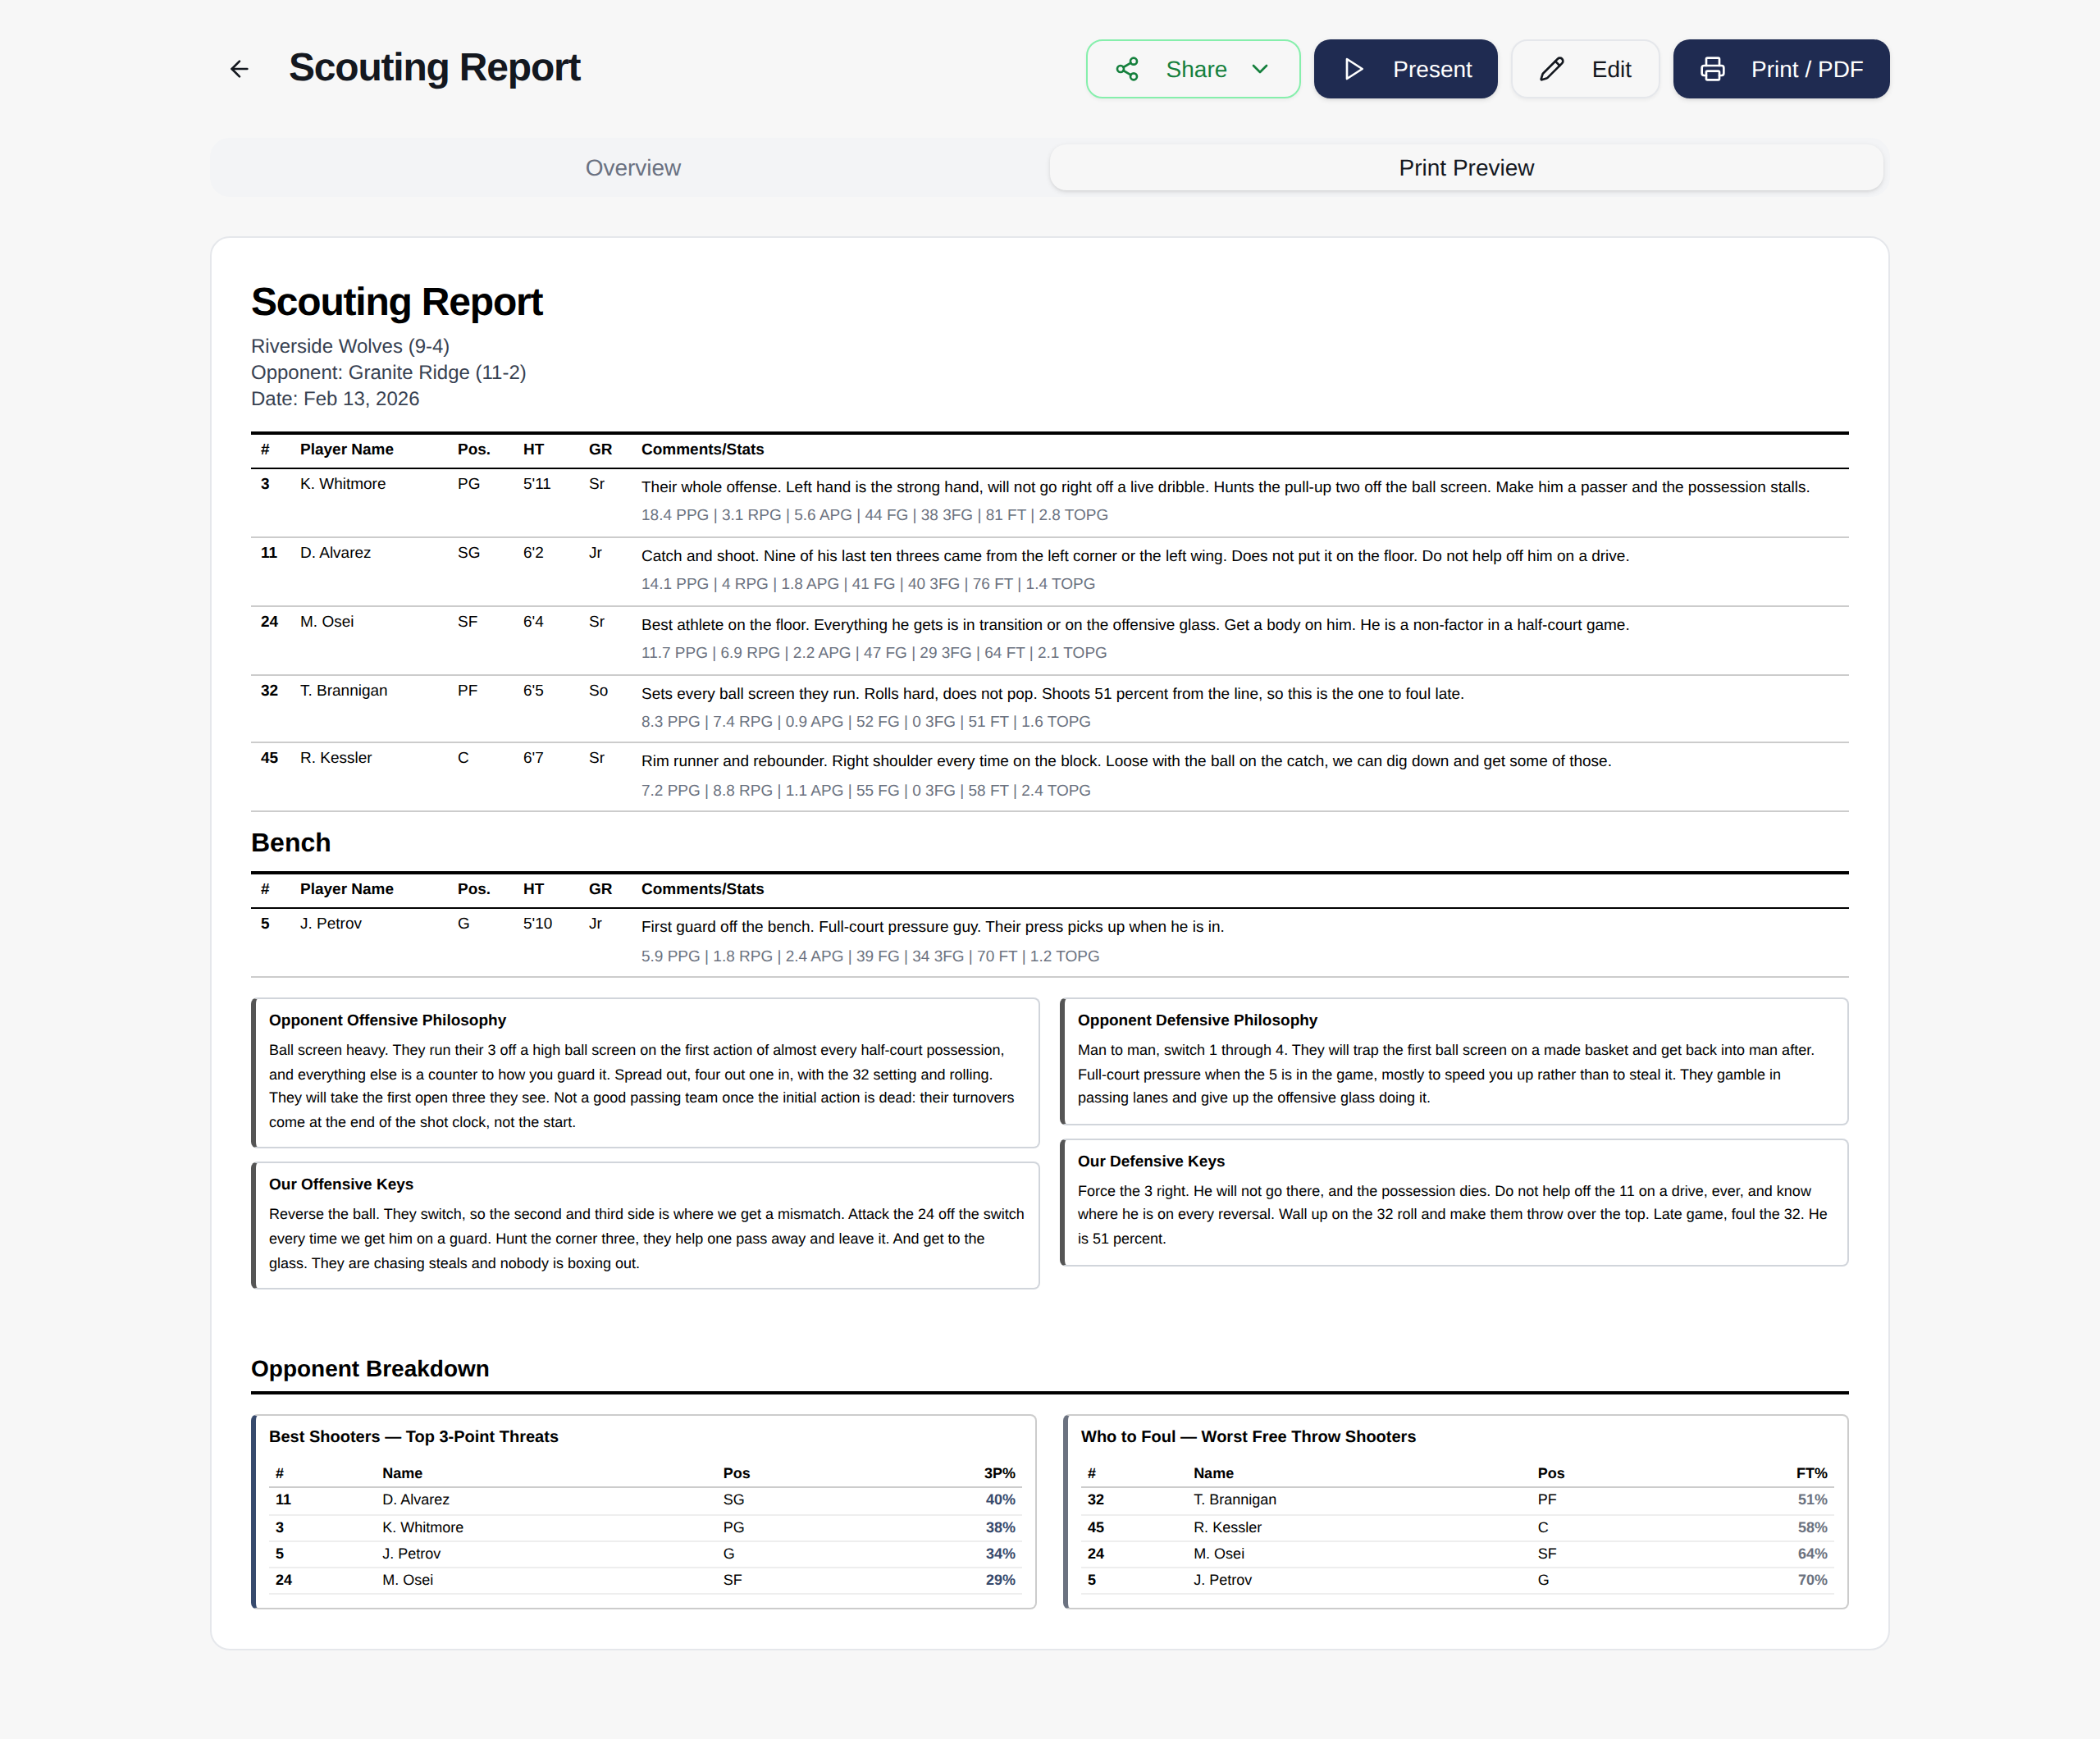Click the pencil icon in Edit

[1551, 69]
